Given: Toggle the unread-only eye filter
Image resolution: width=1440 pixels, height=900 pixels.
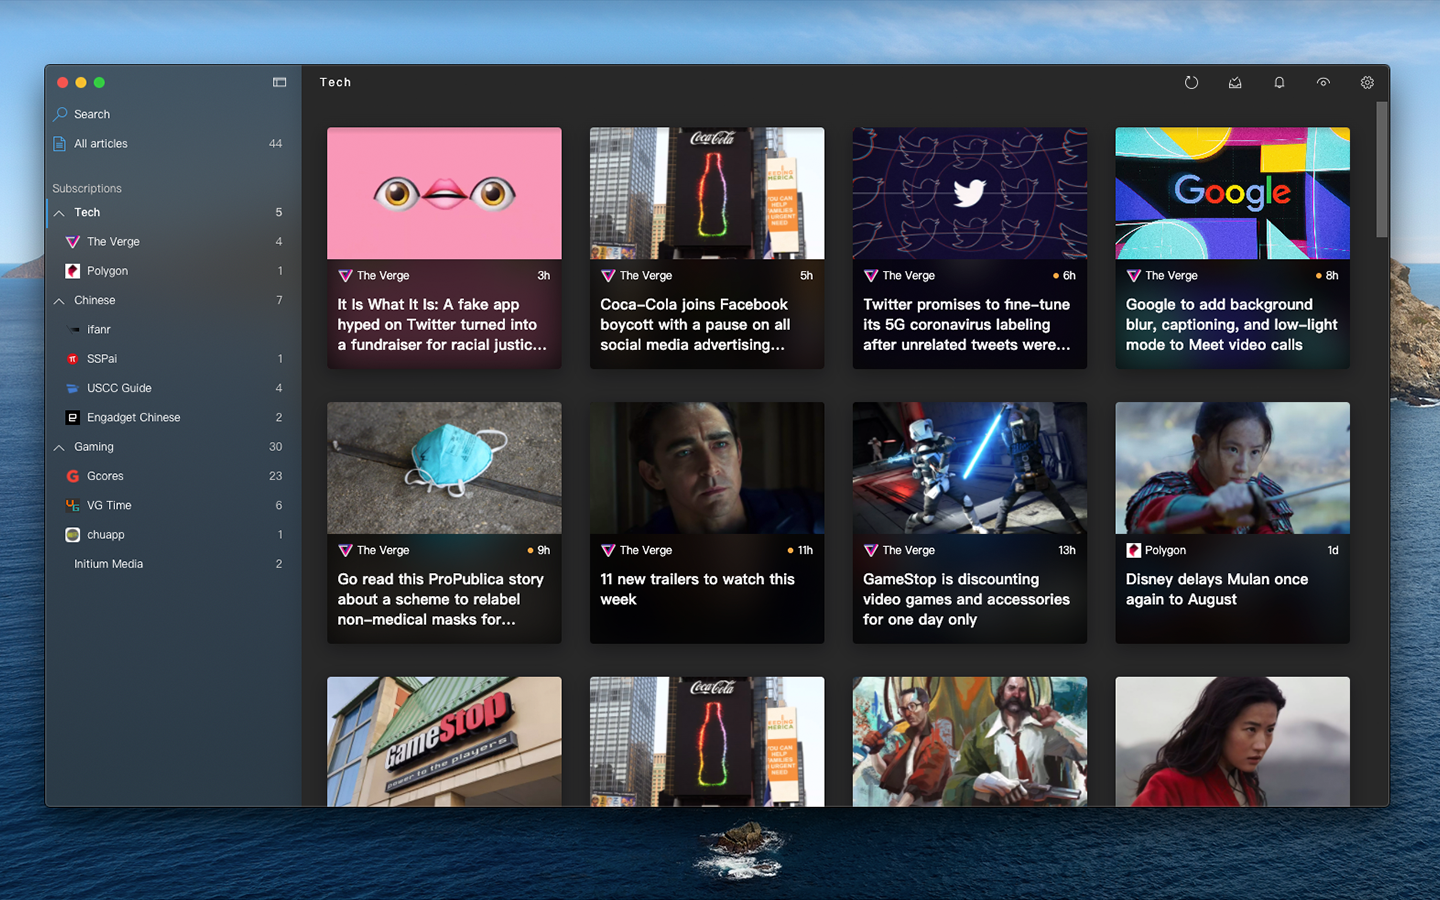Looking at the screenshot, I should [x=1323, y=83].
